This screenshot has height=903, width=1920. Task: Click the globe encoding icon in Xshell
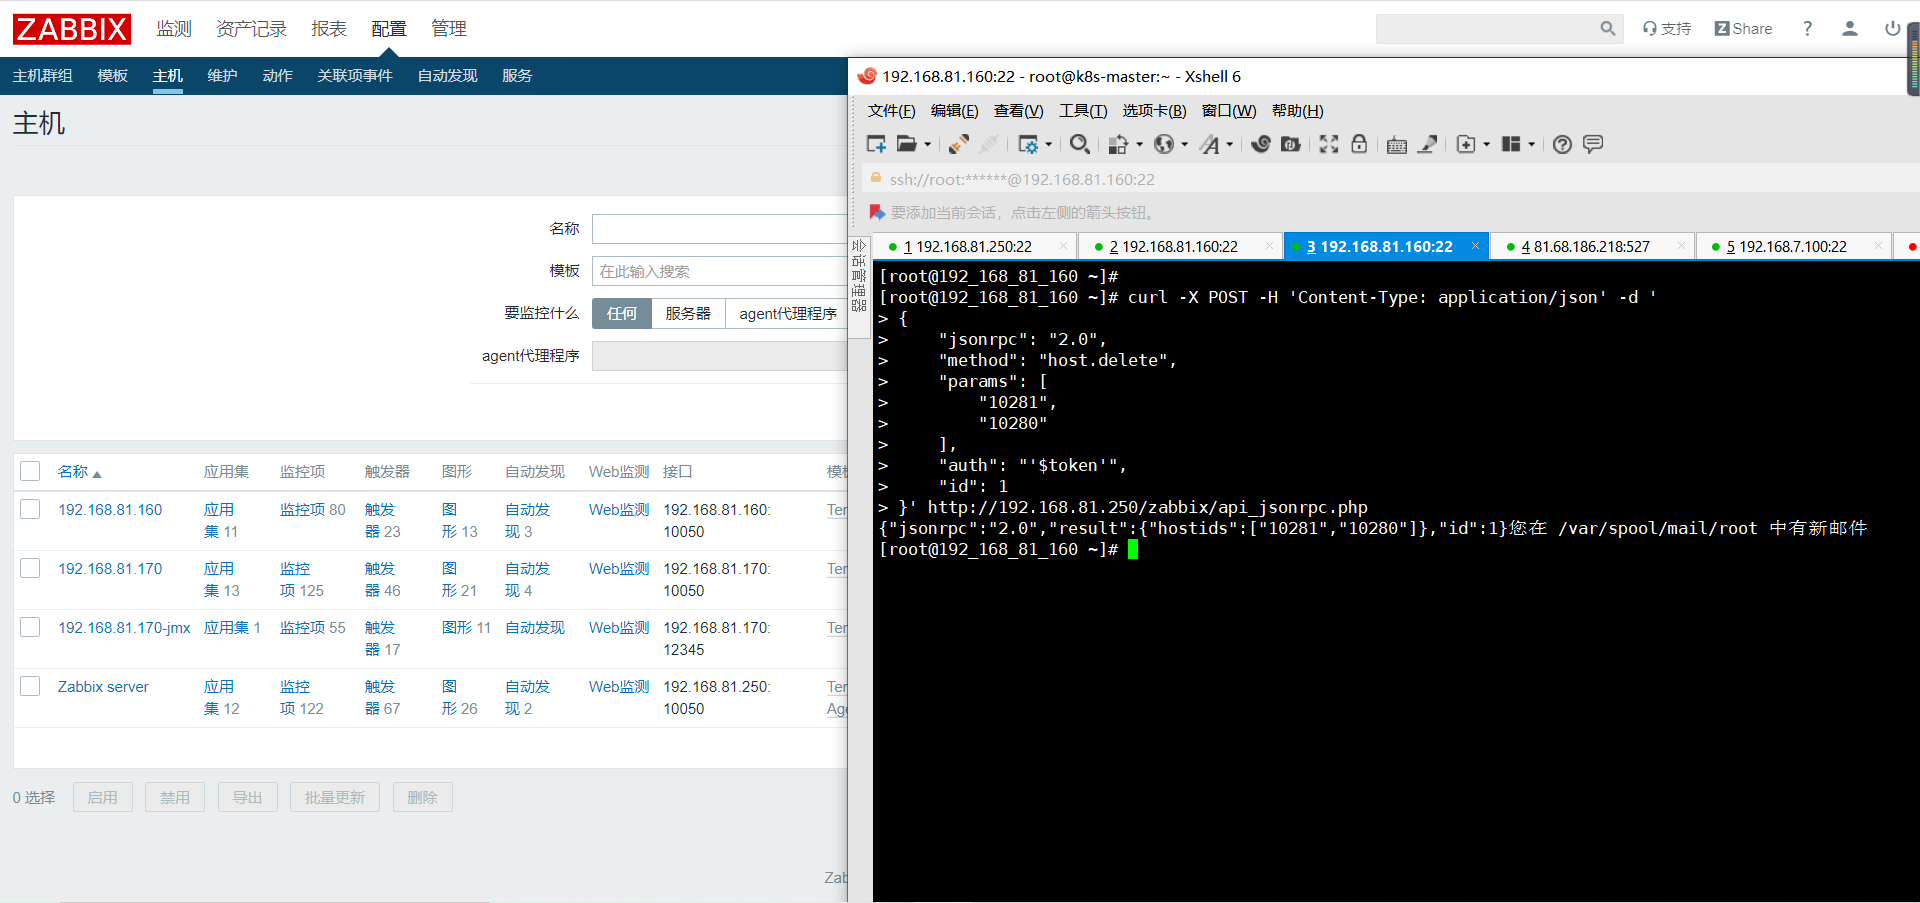pos(1164,144)
